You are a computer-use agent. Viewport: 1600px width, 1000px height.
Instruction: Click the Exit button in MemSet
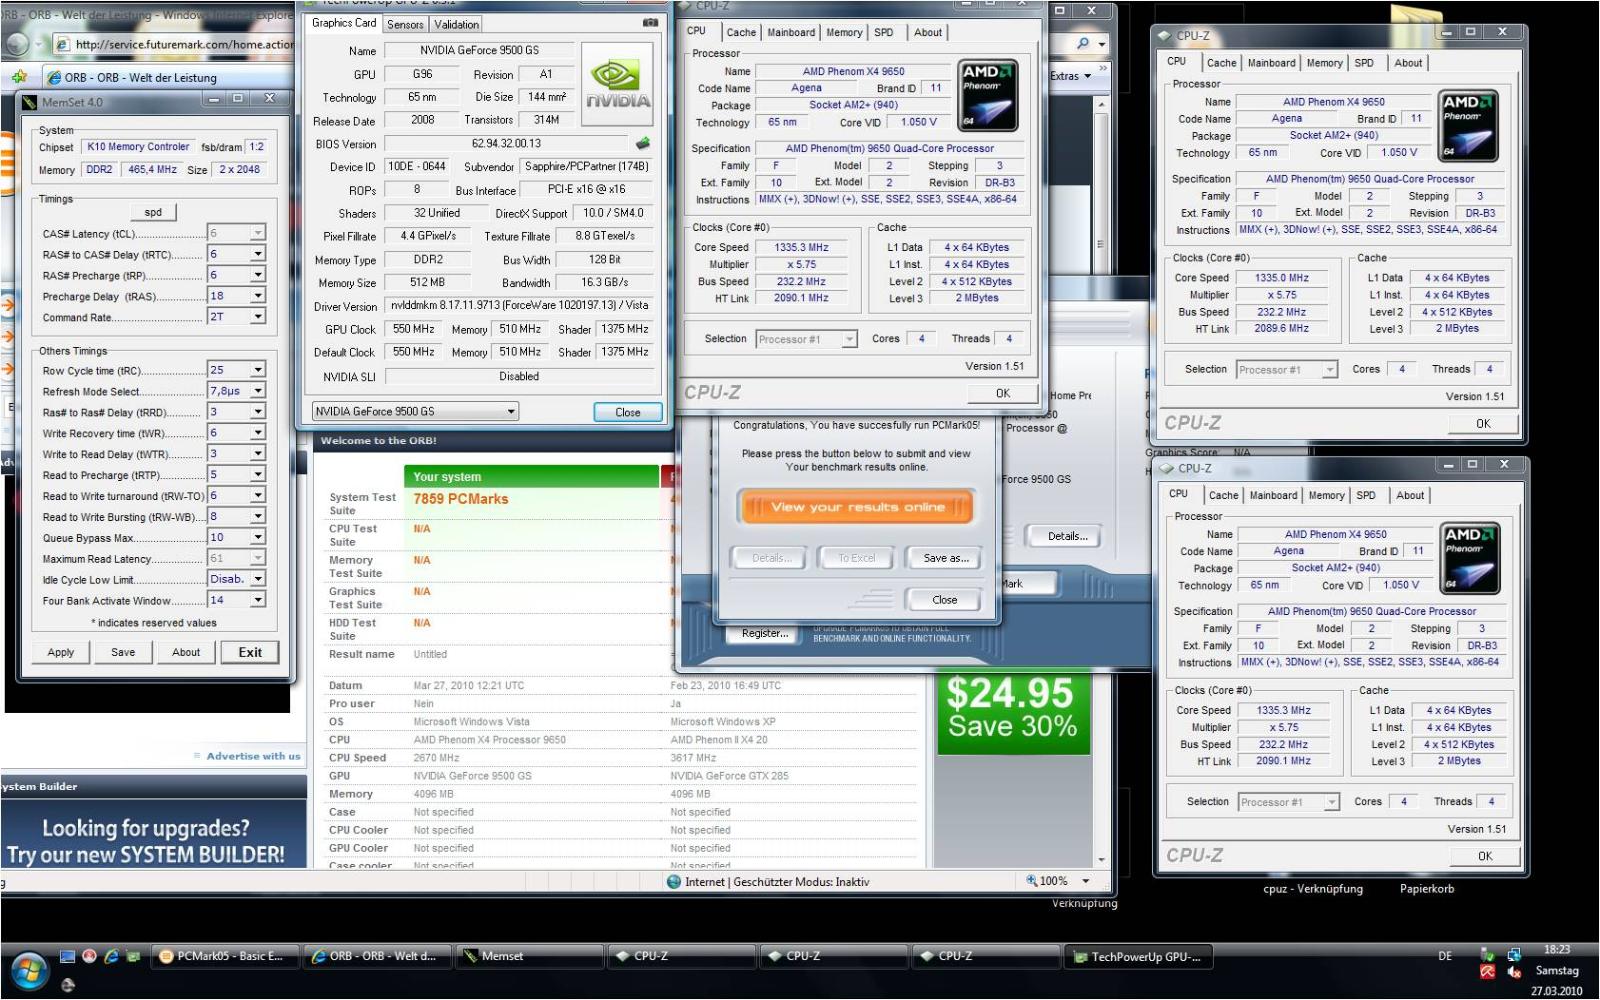(x=250, y=652)
